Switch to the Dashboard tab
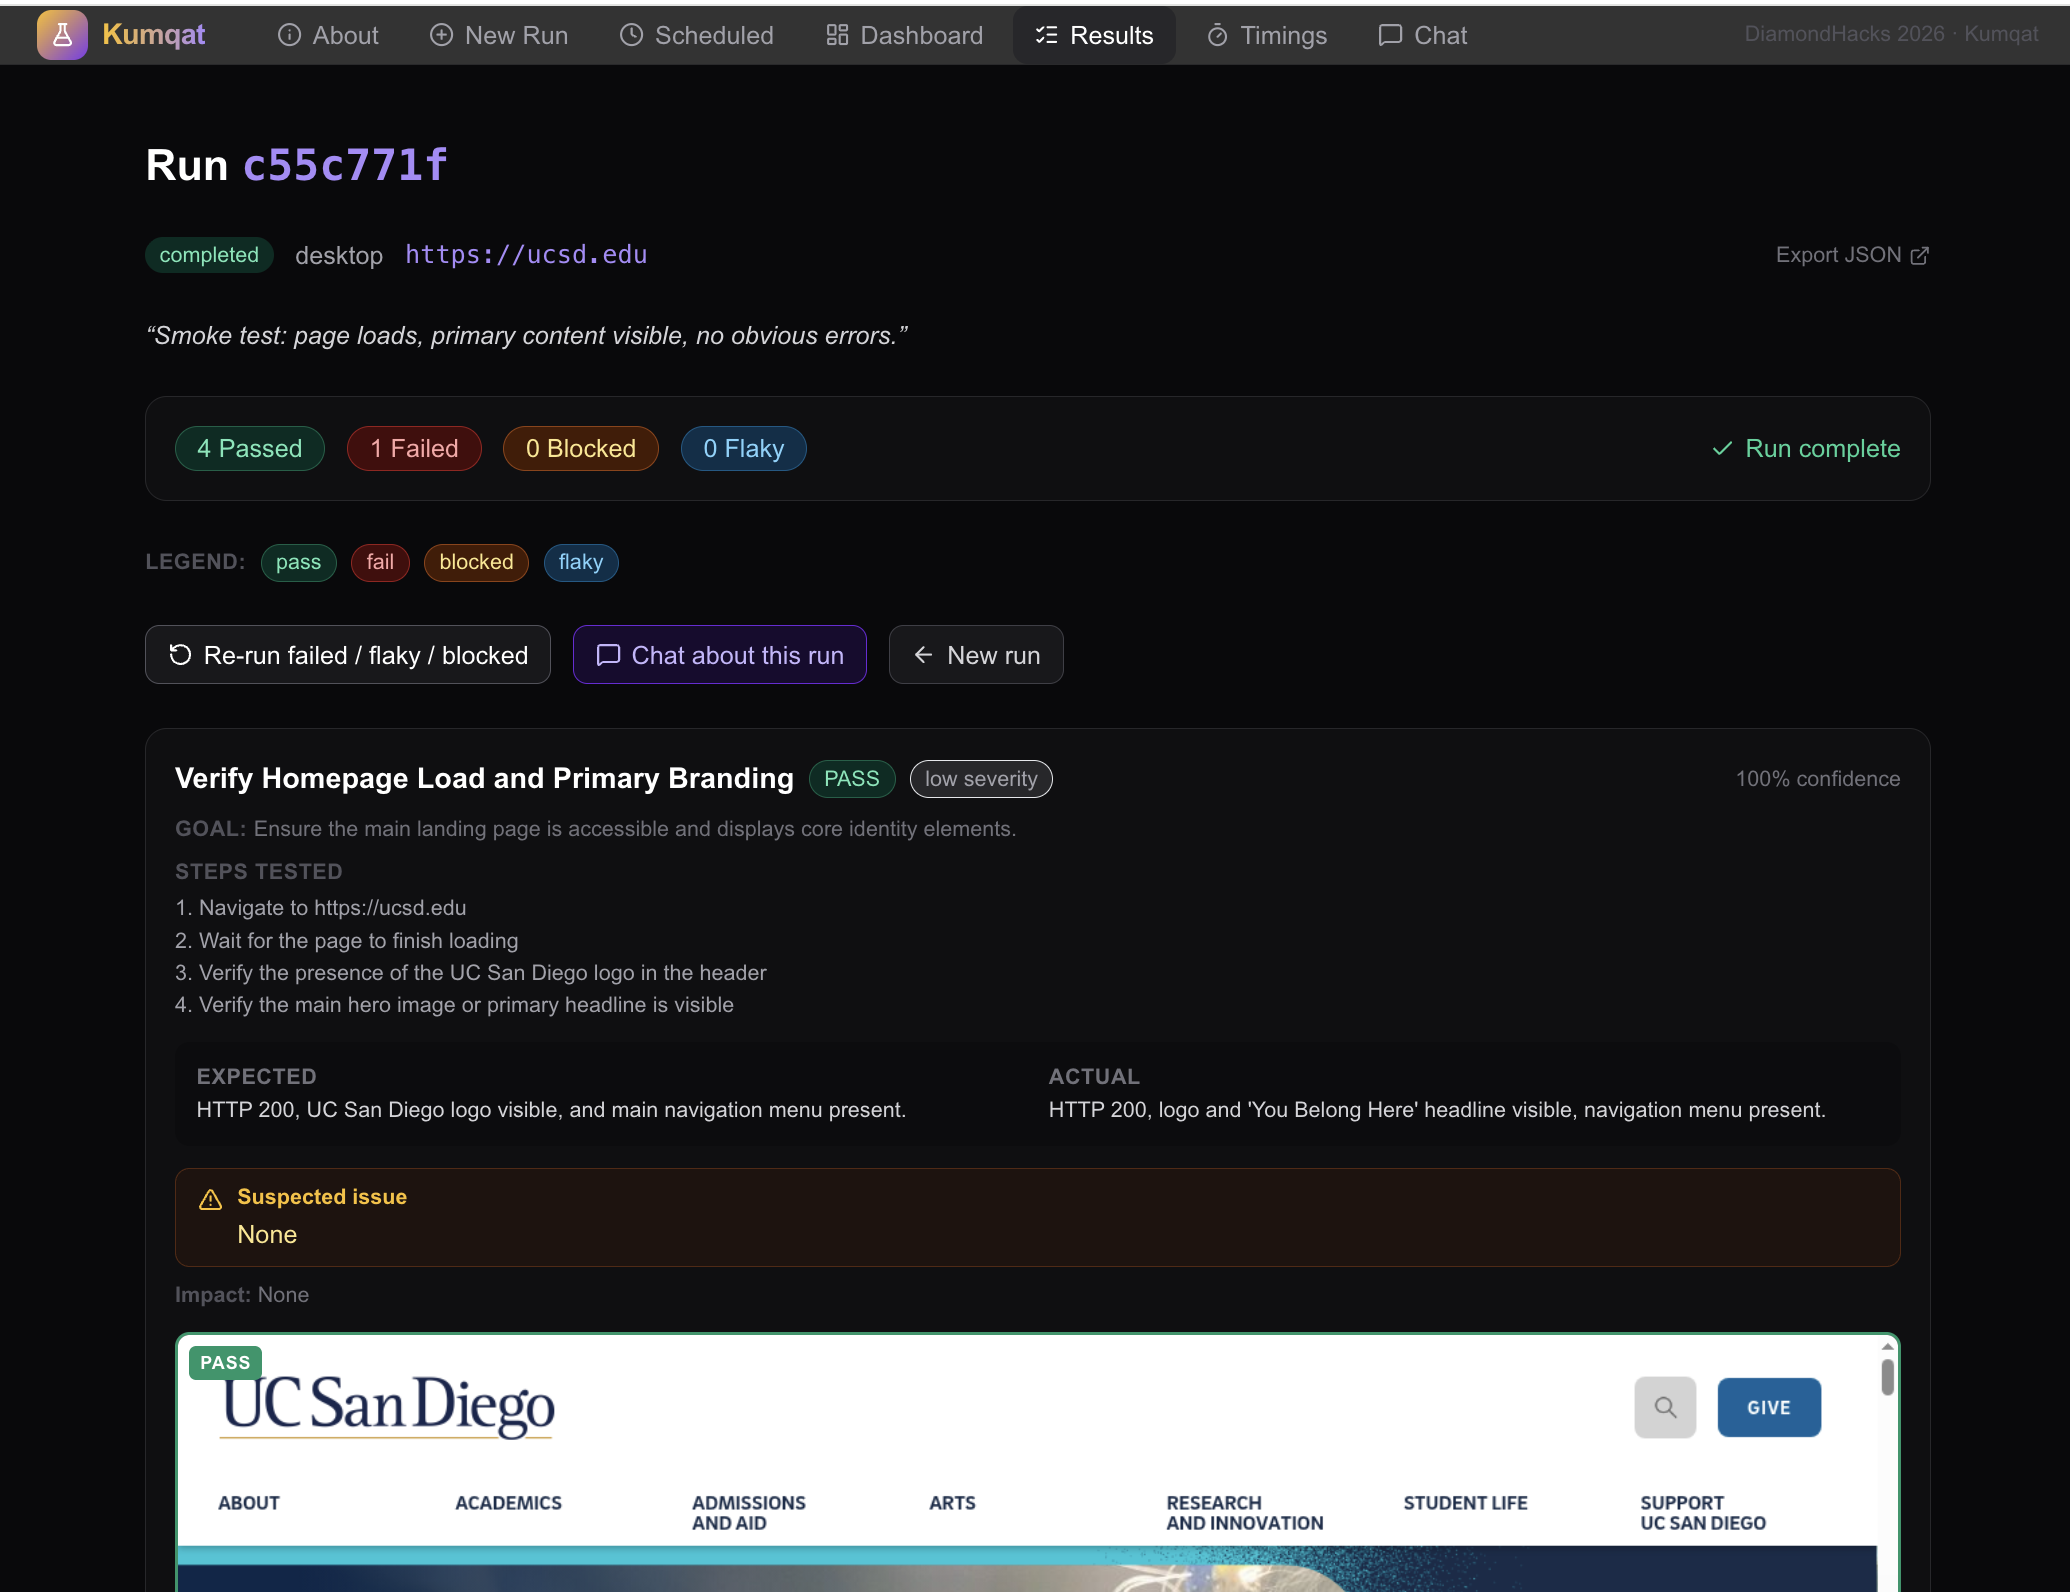Screen dimensions: 2070x1592 tap(905, 35)
